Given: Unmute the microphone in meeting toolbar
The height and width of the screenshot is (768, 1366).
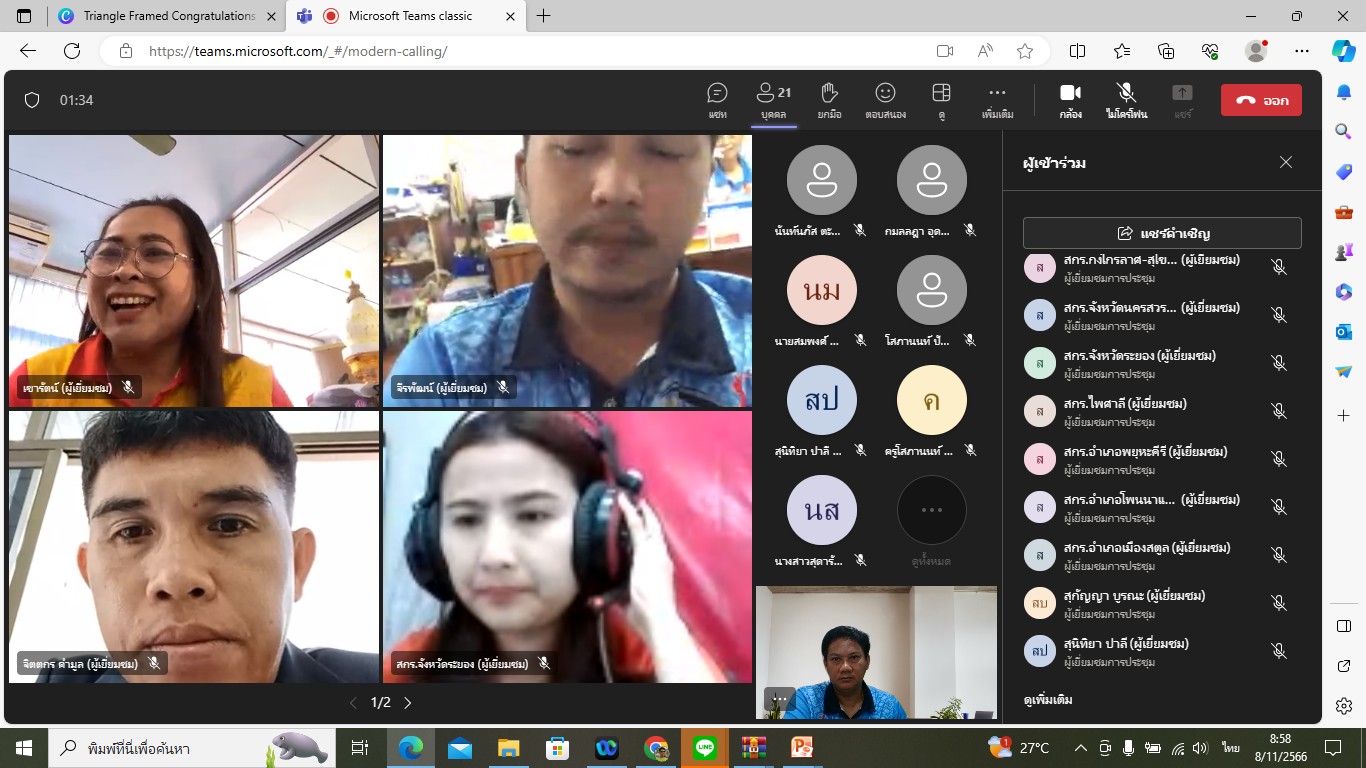Looking at the screenshot, I should pyautogui.click(x=1126, y=100).
